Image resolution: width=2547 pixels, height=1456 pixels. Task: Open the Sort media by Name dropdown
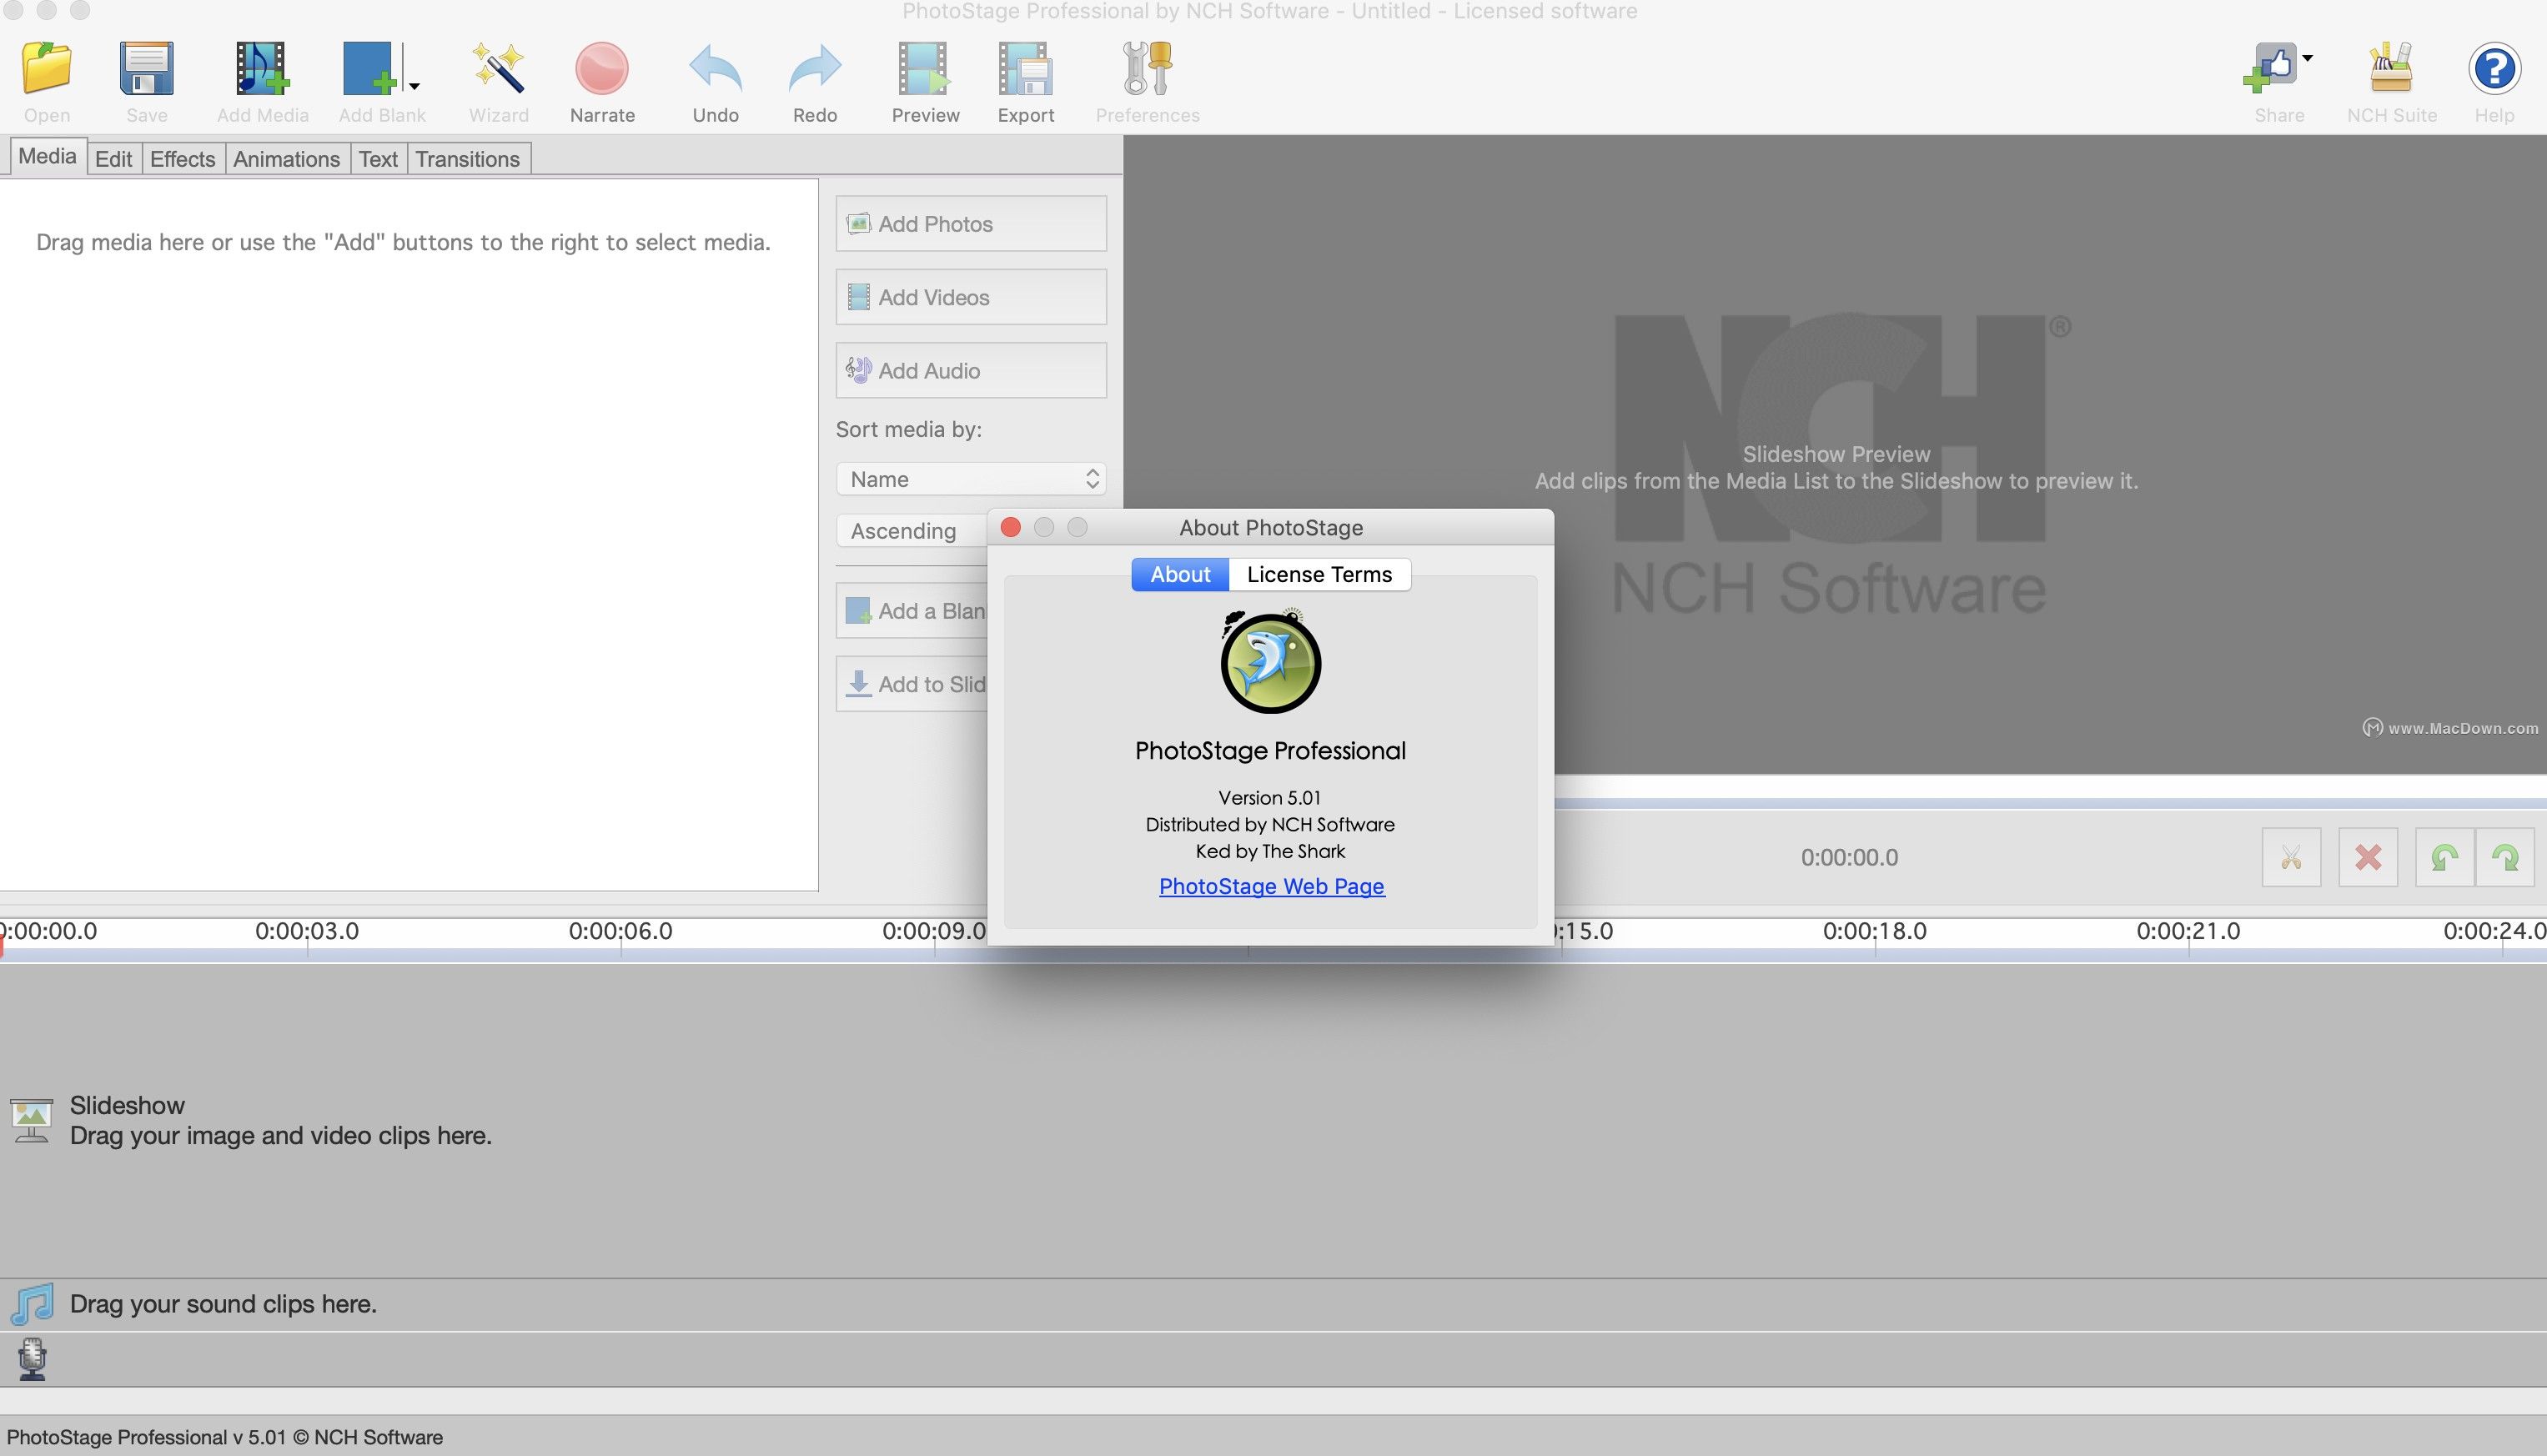click(x=971, y=479)
